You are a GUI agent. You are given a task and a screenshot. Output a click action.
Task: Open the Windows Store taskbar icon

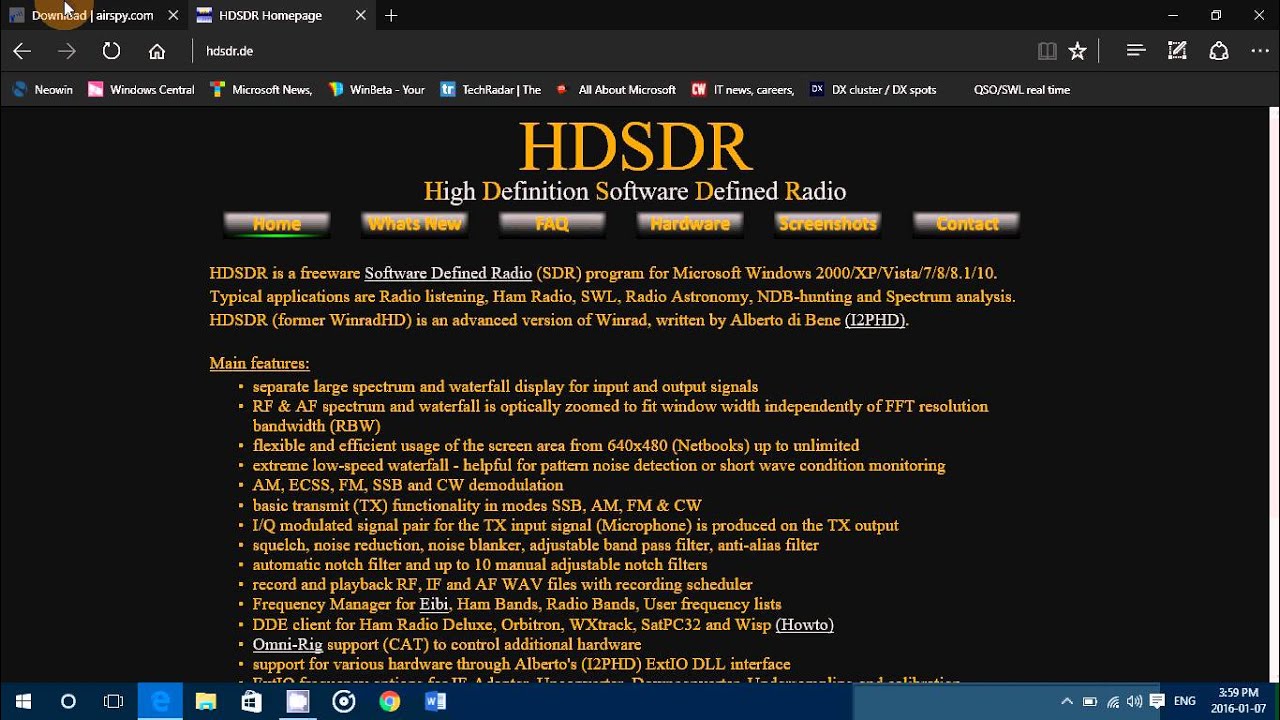(x=252, y=702)
